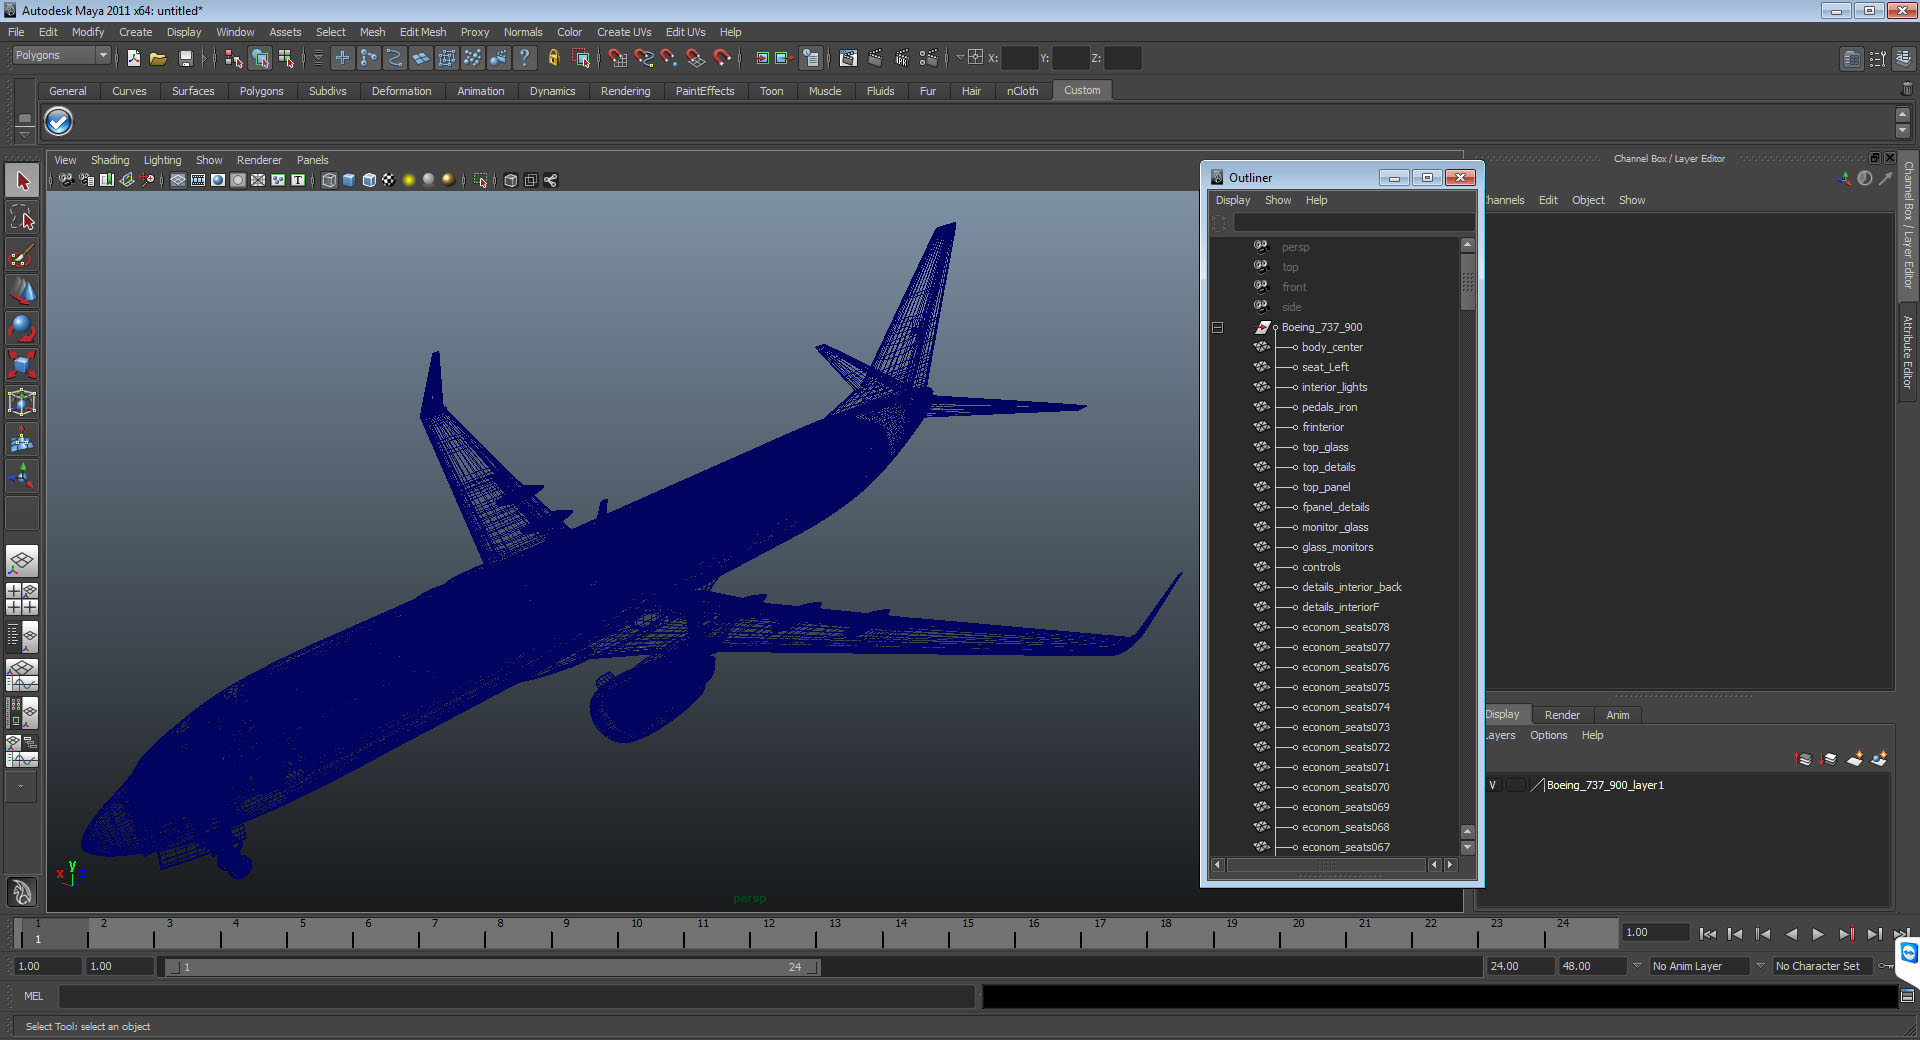Screen dimensions: 1920x1040
Task: Expand the shelf options arrow menu
Action: tap(25, 133)
